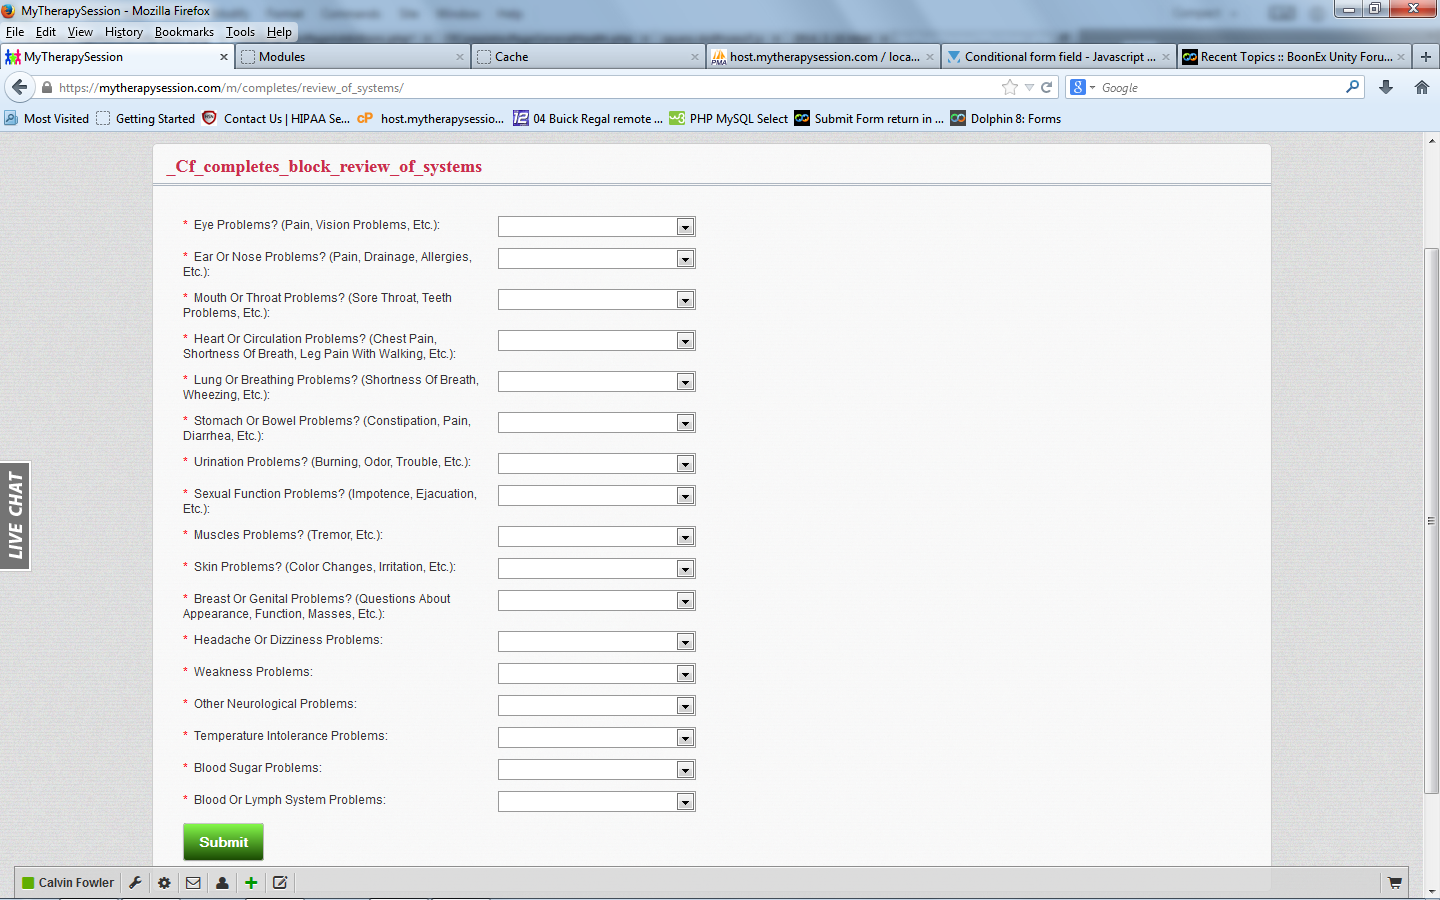Click the wrench icon in bottom toolbar
This screenshot has width=1440, height=900.
pyautogui.click(x=135, y=883)
